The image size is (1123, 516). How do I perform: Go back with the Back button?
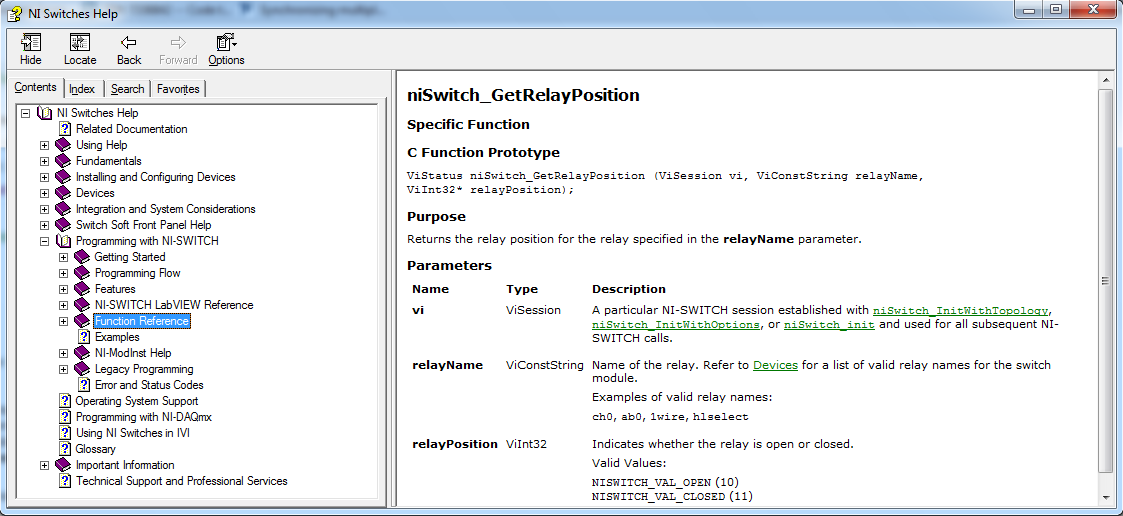click(x=129, y=49)
